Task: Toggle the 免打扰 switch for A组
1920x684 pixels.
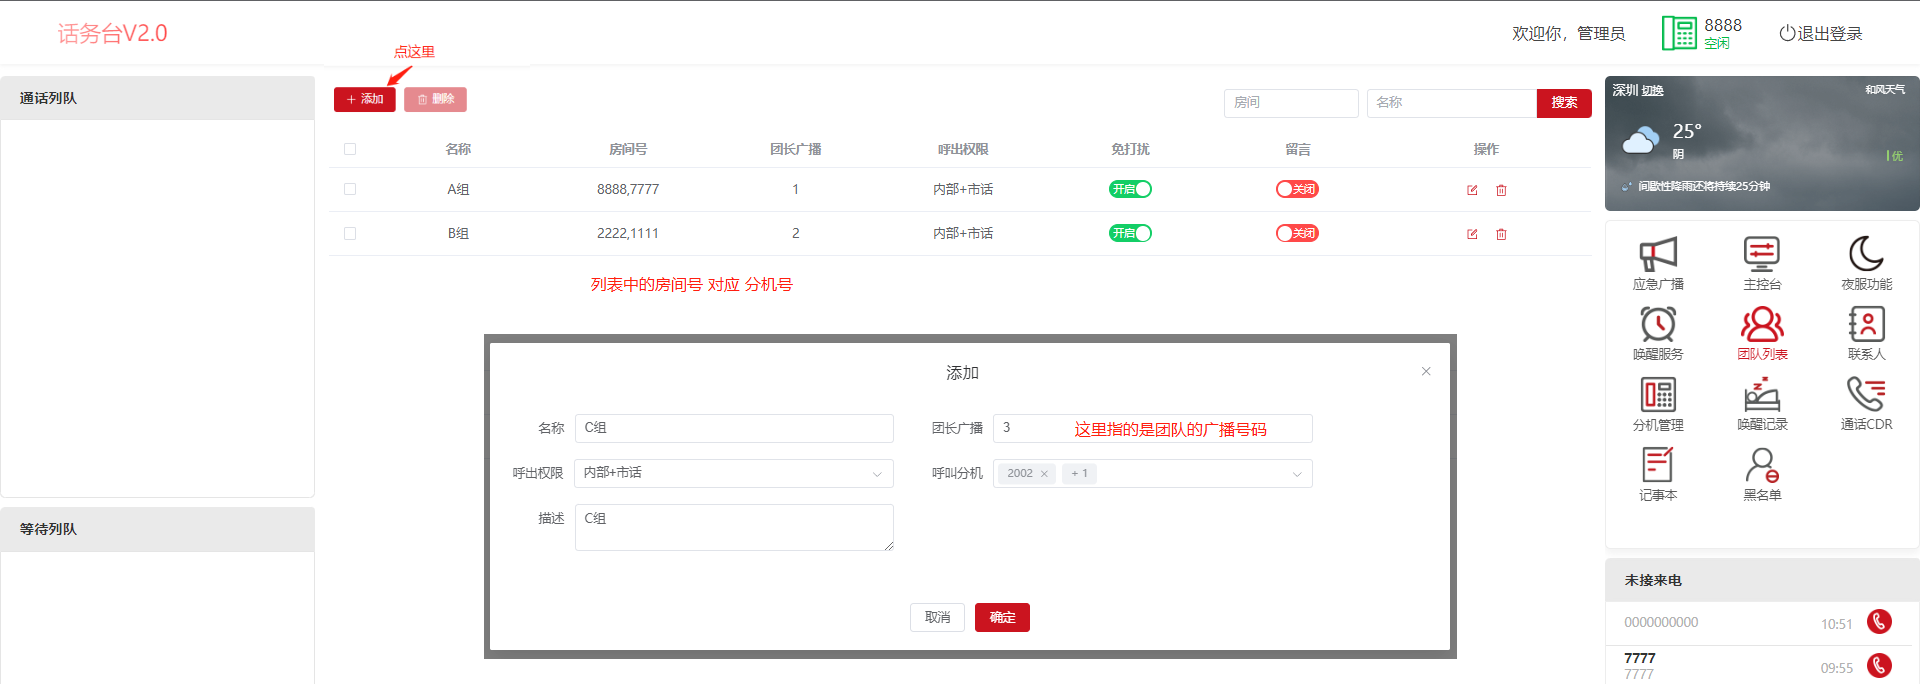Action: 1130,189
